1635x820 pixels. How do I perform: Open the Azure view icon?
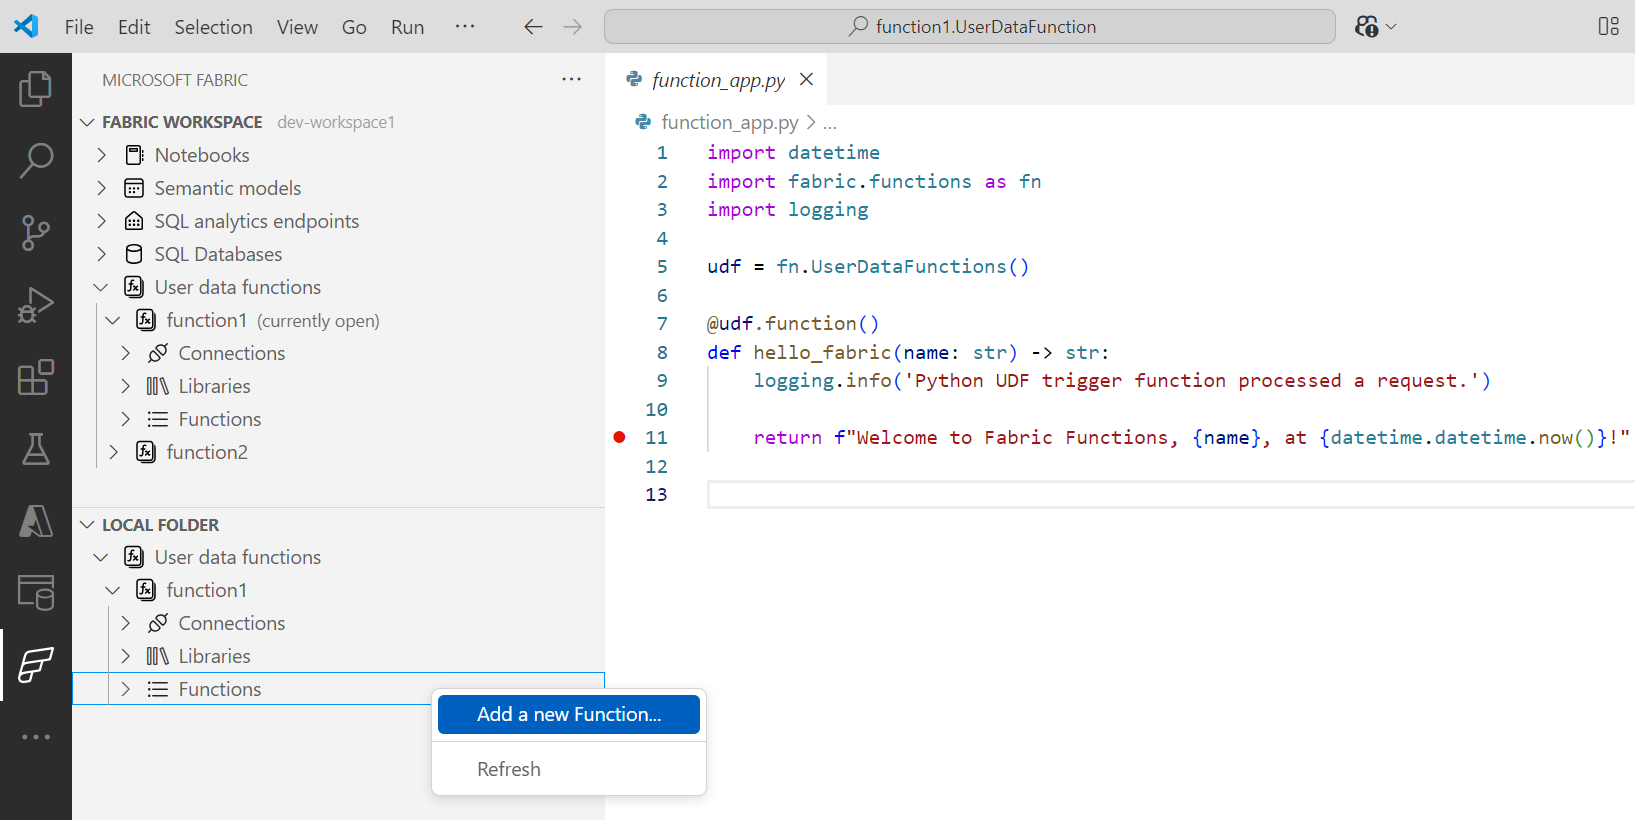click(x=35, y=521)
